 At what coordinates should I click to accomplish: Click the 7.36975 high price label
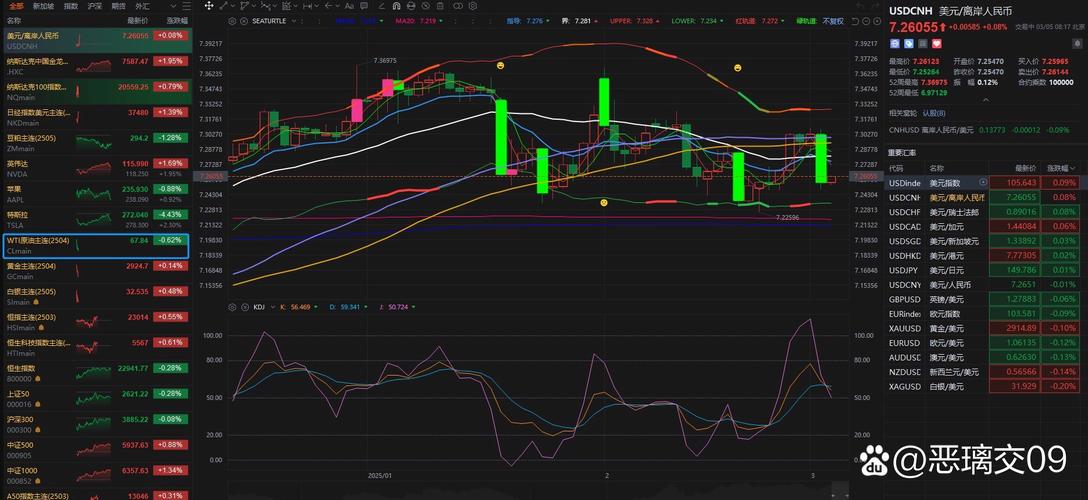click(384, 60)
